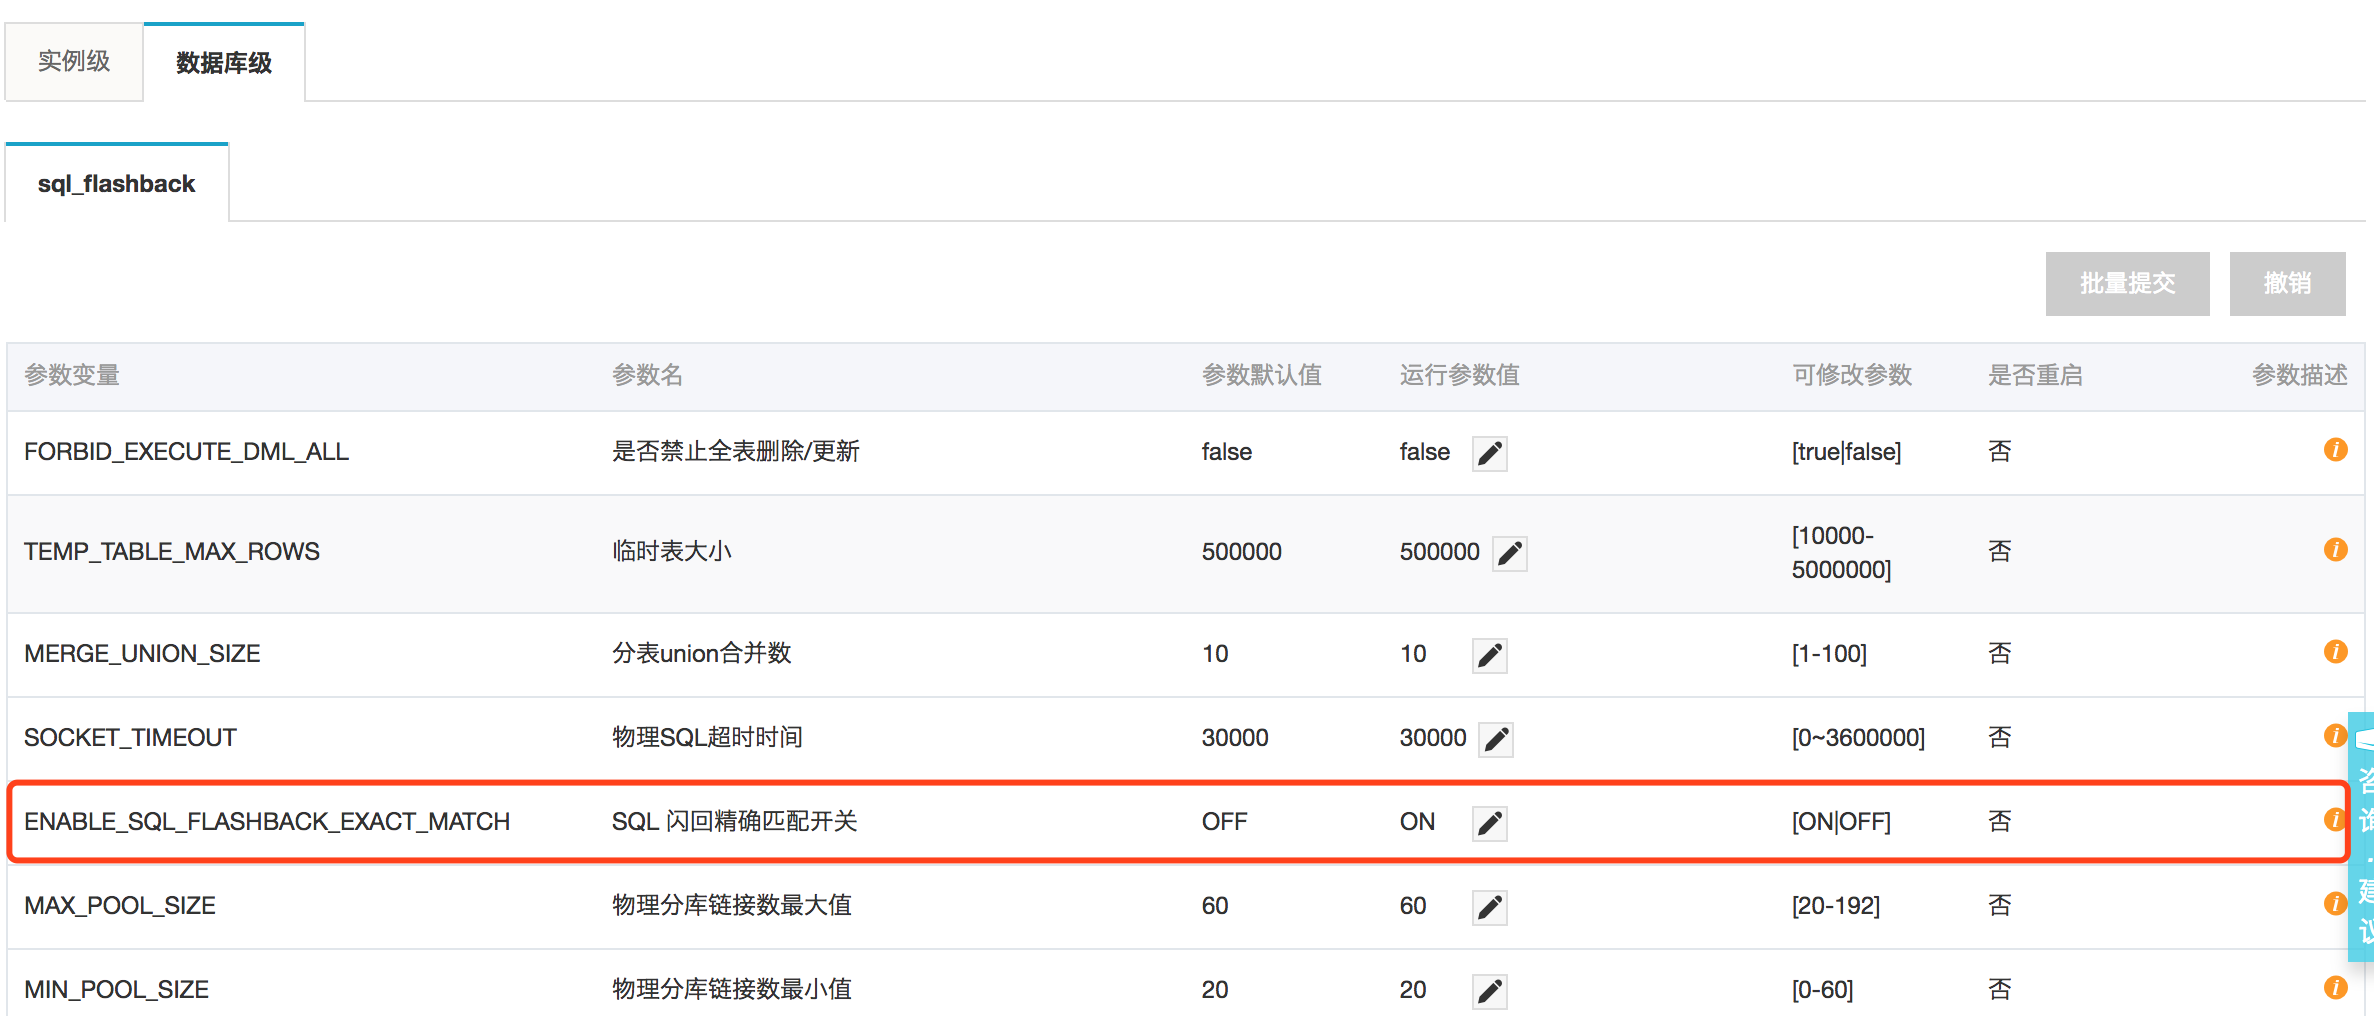Edit the ENABLE_SQL_FLASHBACK_EXACT_MATCH value pencil
The width and height of the screenshot is (2374, 1016).
click(x=1489, y=823)
